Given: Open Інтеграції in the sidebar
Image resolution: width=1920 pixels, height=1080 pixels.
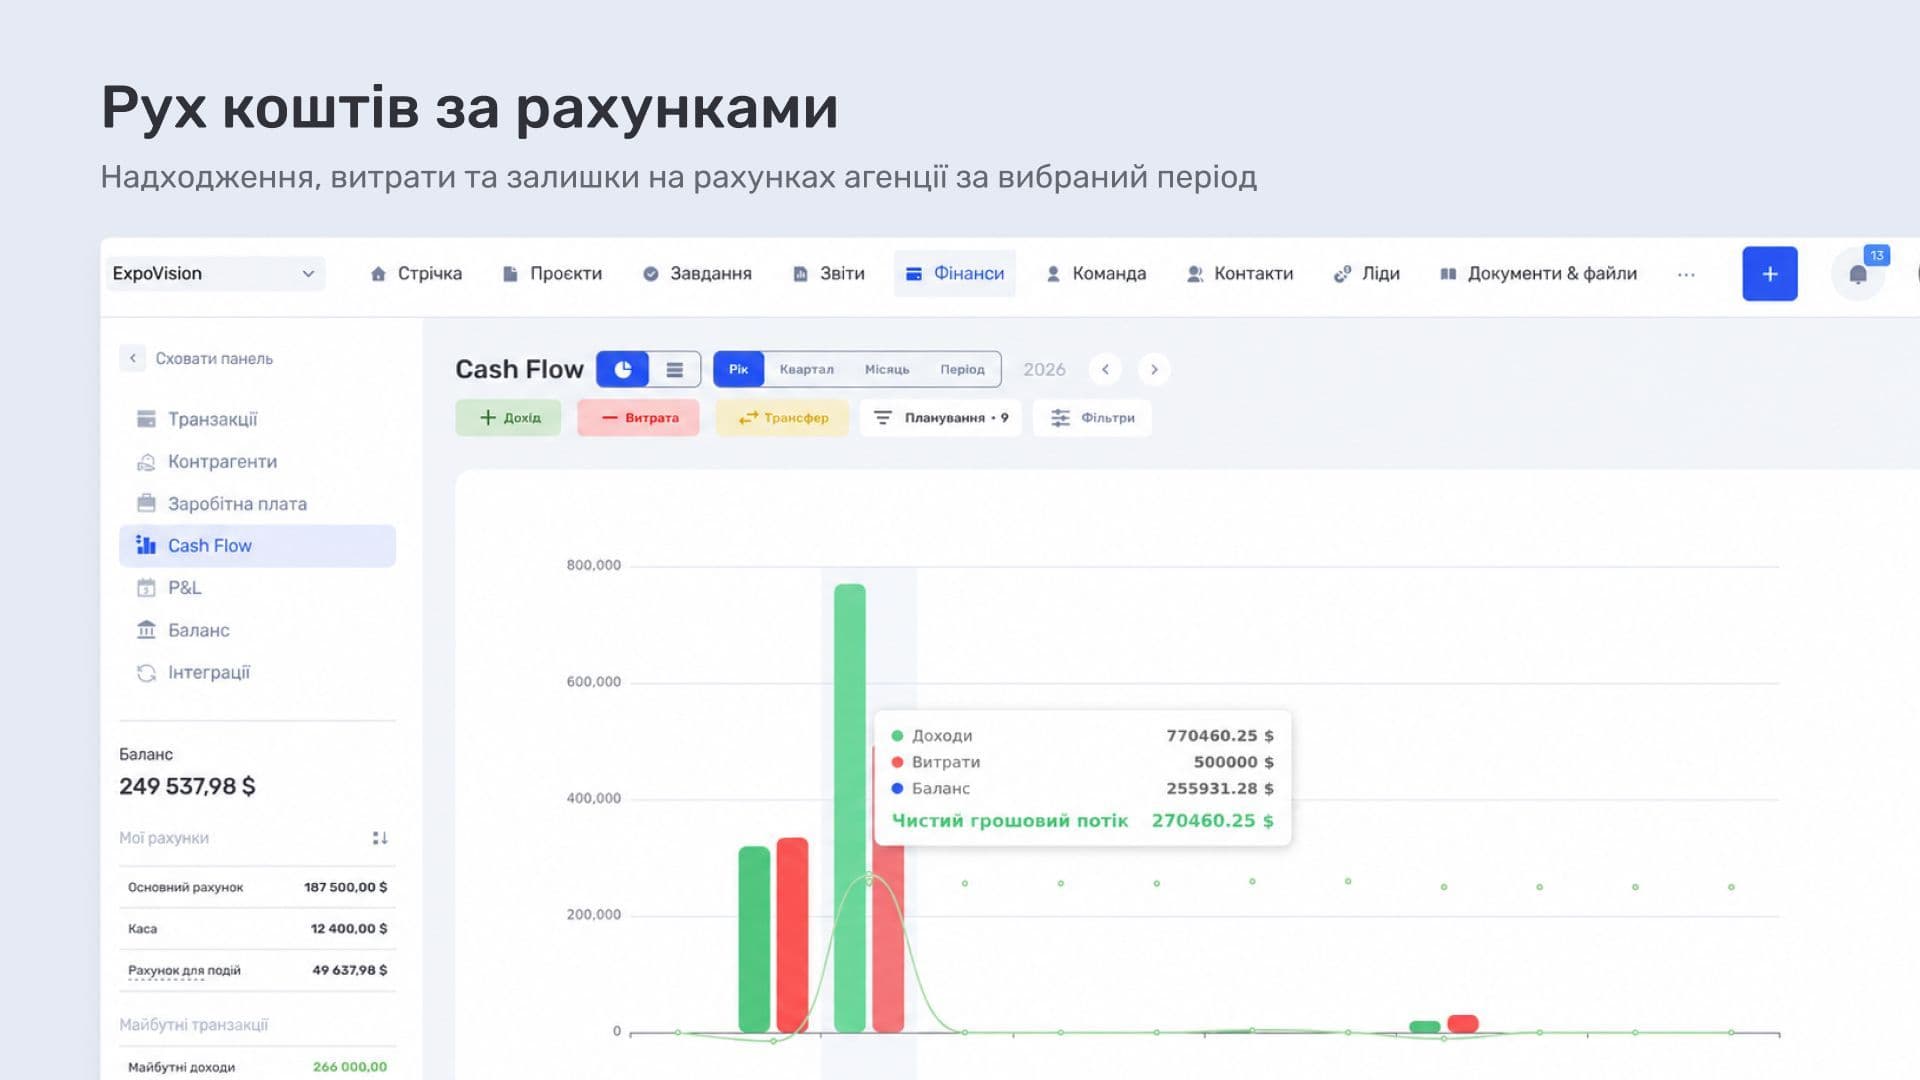Looking at the screenshot, I should point(257,673).
